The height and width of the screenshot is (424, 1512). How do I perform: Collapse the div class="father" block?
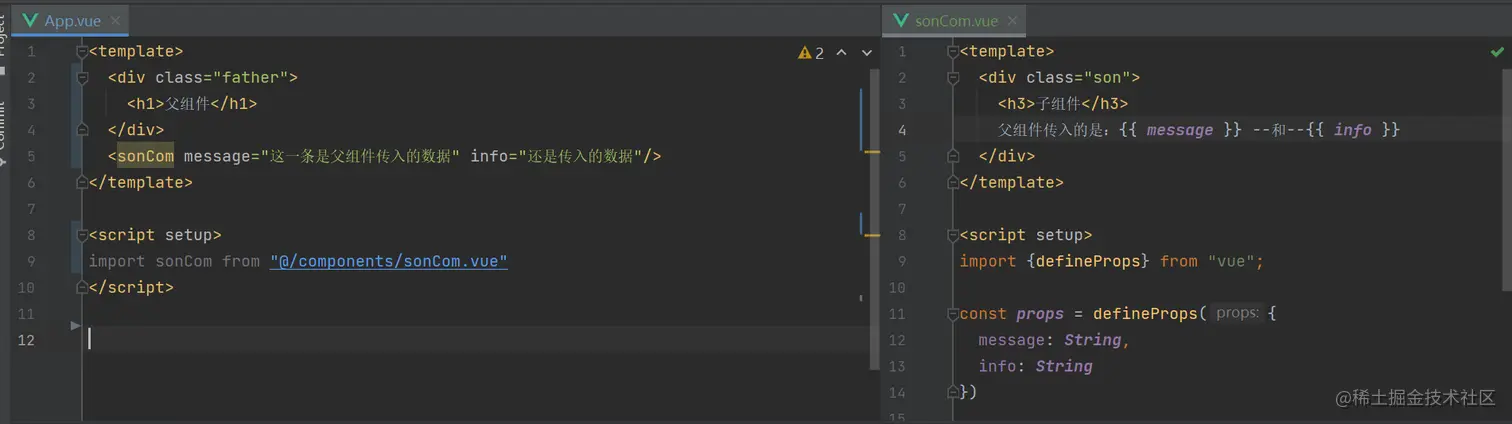pos(83,78)
